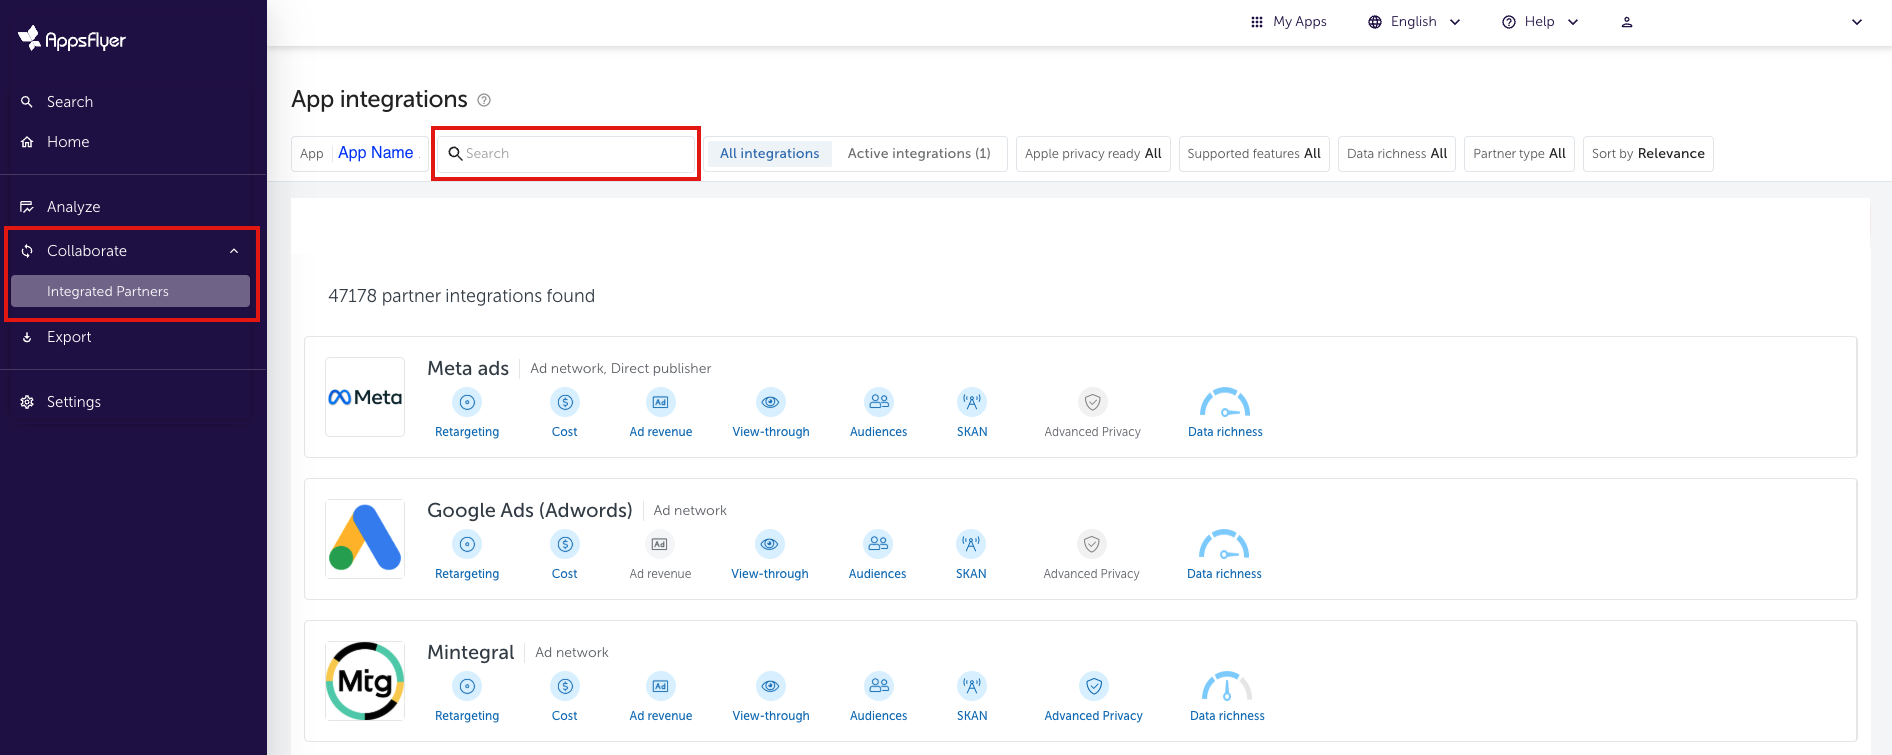The image size is (1892, 755).
Task: Click Meta ads Retargeting icon
Action: point(467,402)
